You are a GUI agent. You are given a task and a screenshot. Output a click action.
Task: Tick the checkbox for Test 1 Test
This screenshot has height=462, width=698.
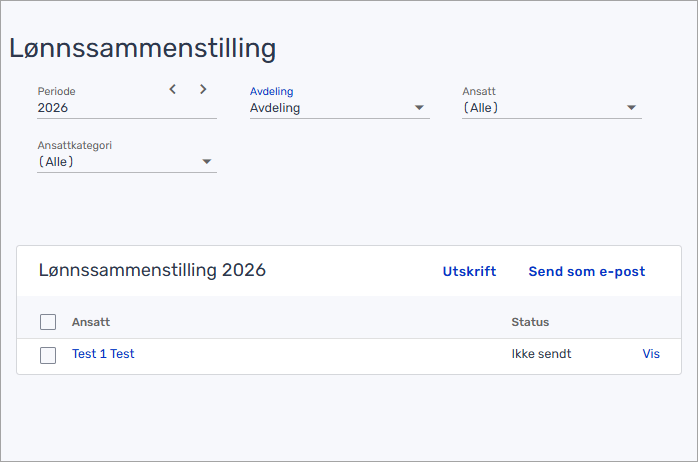[48, 355]
